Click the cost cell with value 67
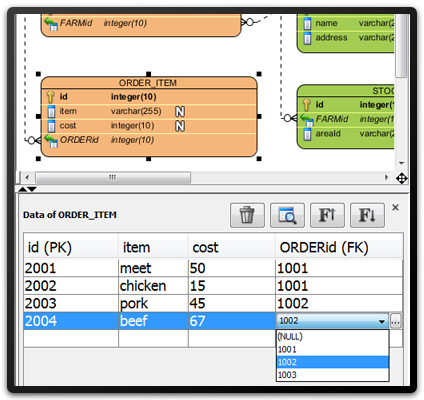424x400 pixels. pyautogui.click(x=232, y=321)
